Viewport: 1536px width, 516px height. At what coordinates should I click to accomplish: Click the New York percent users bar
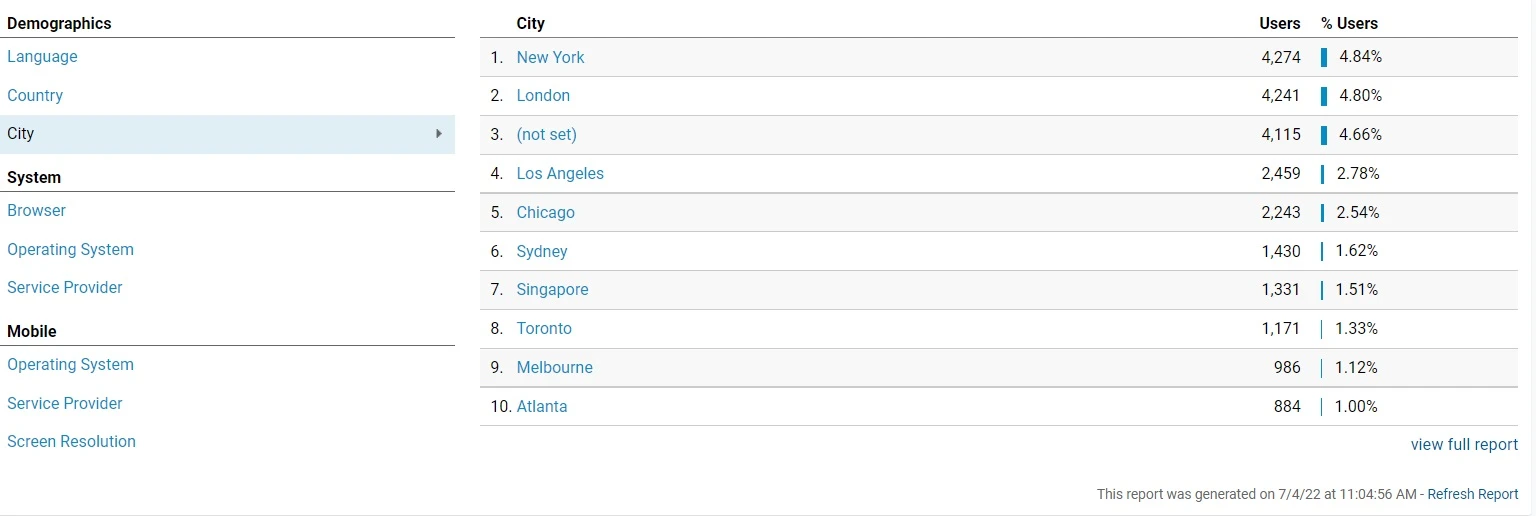(1324, 58)
